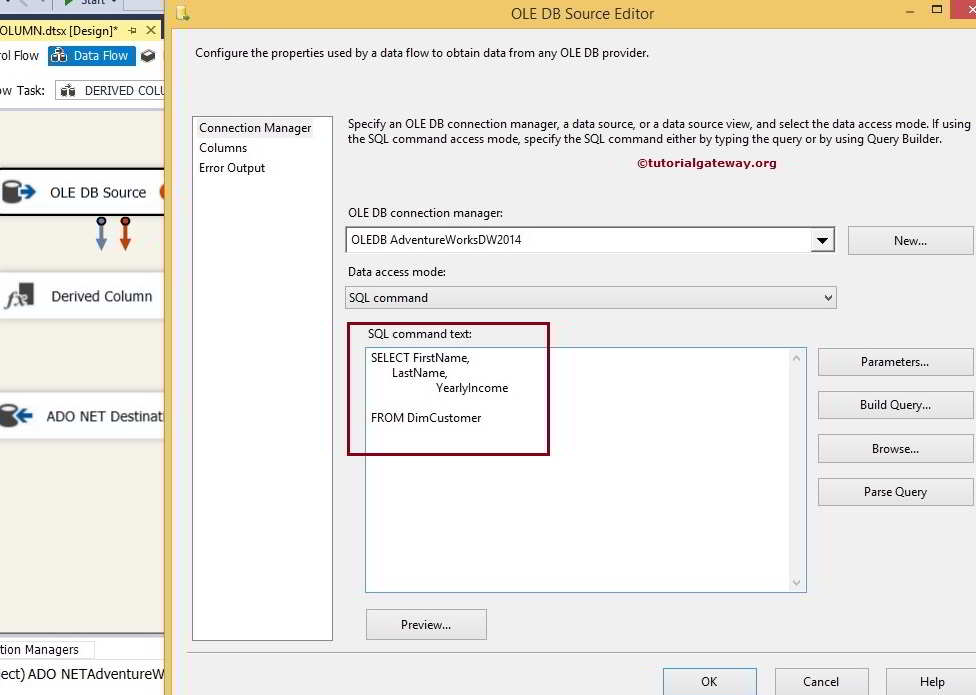Open the OLE DB connection manager dropdown
This screenshot has height=695, width=976.
(x=822, y=239)
